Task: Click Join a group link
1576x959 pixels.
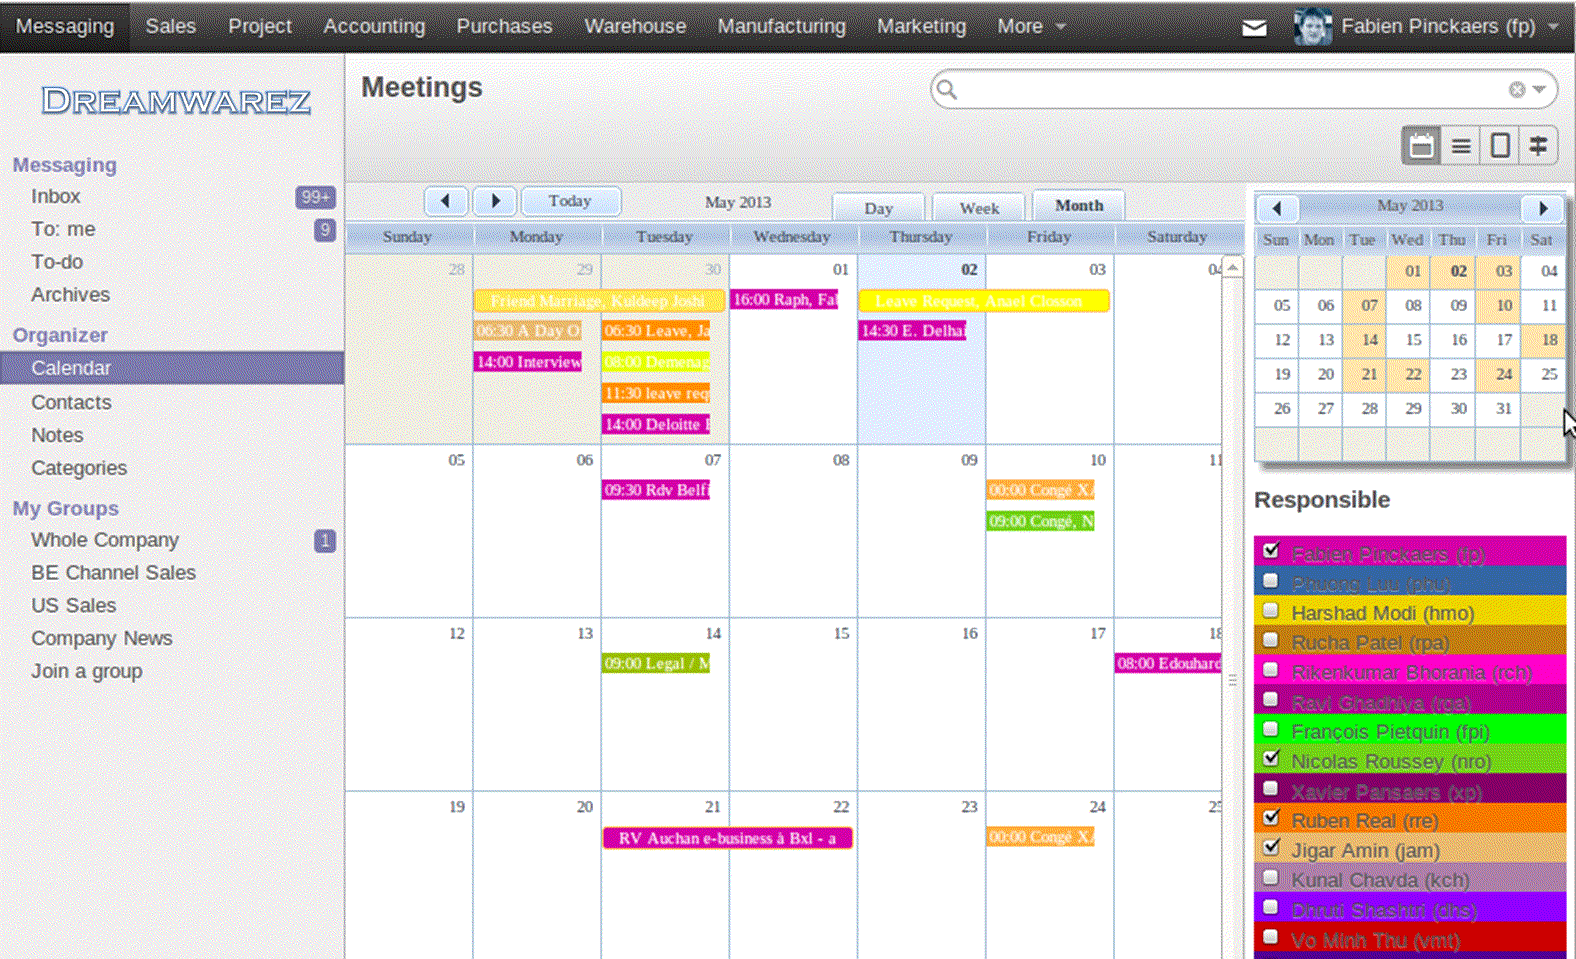Action: [x=87, y=671]
